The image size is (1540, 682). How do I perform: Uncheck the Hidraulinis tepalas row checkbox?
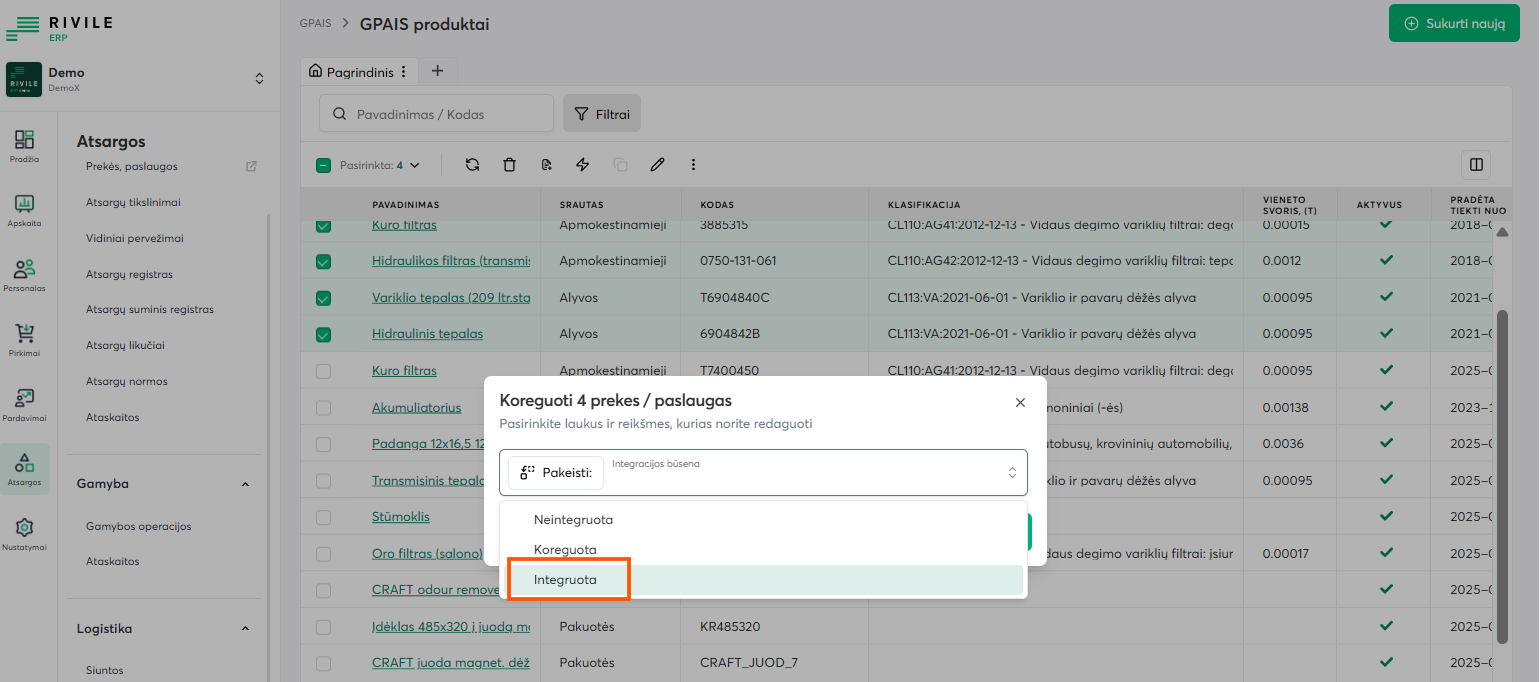[x=323, y=334]
